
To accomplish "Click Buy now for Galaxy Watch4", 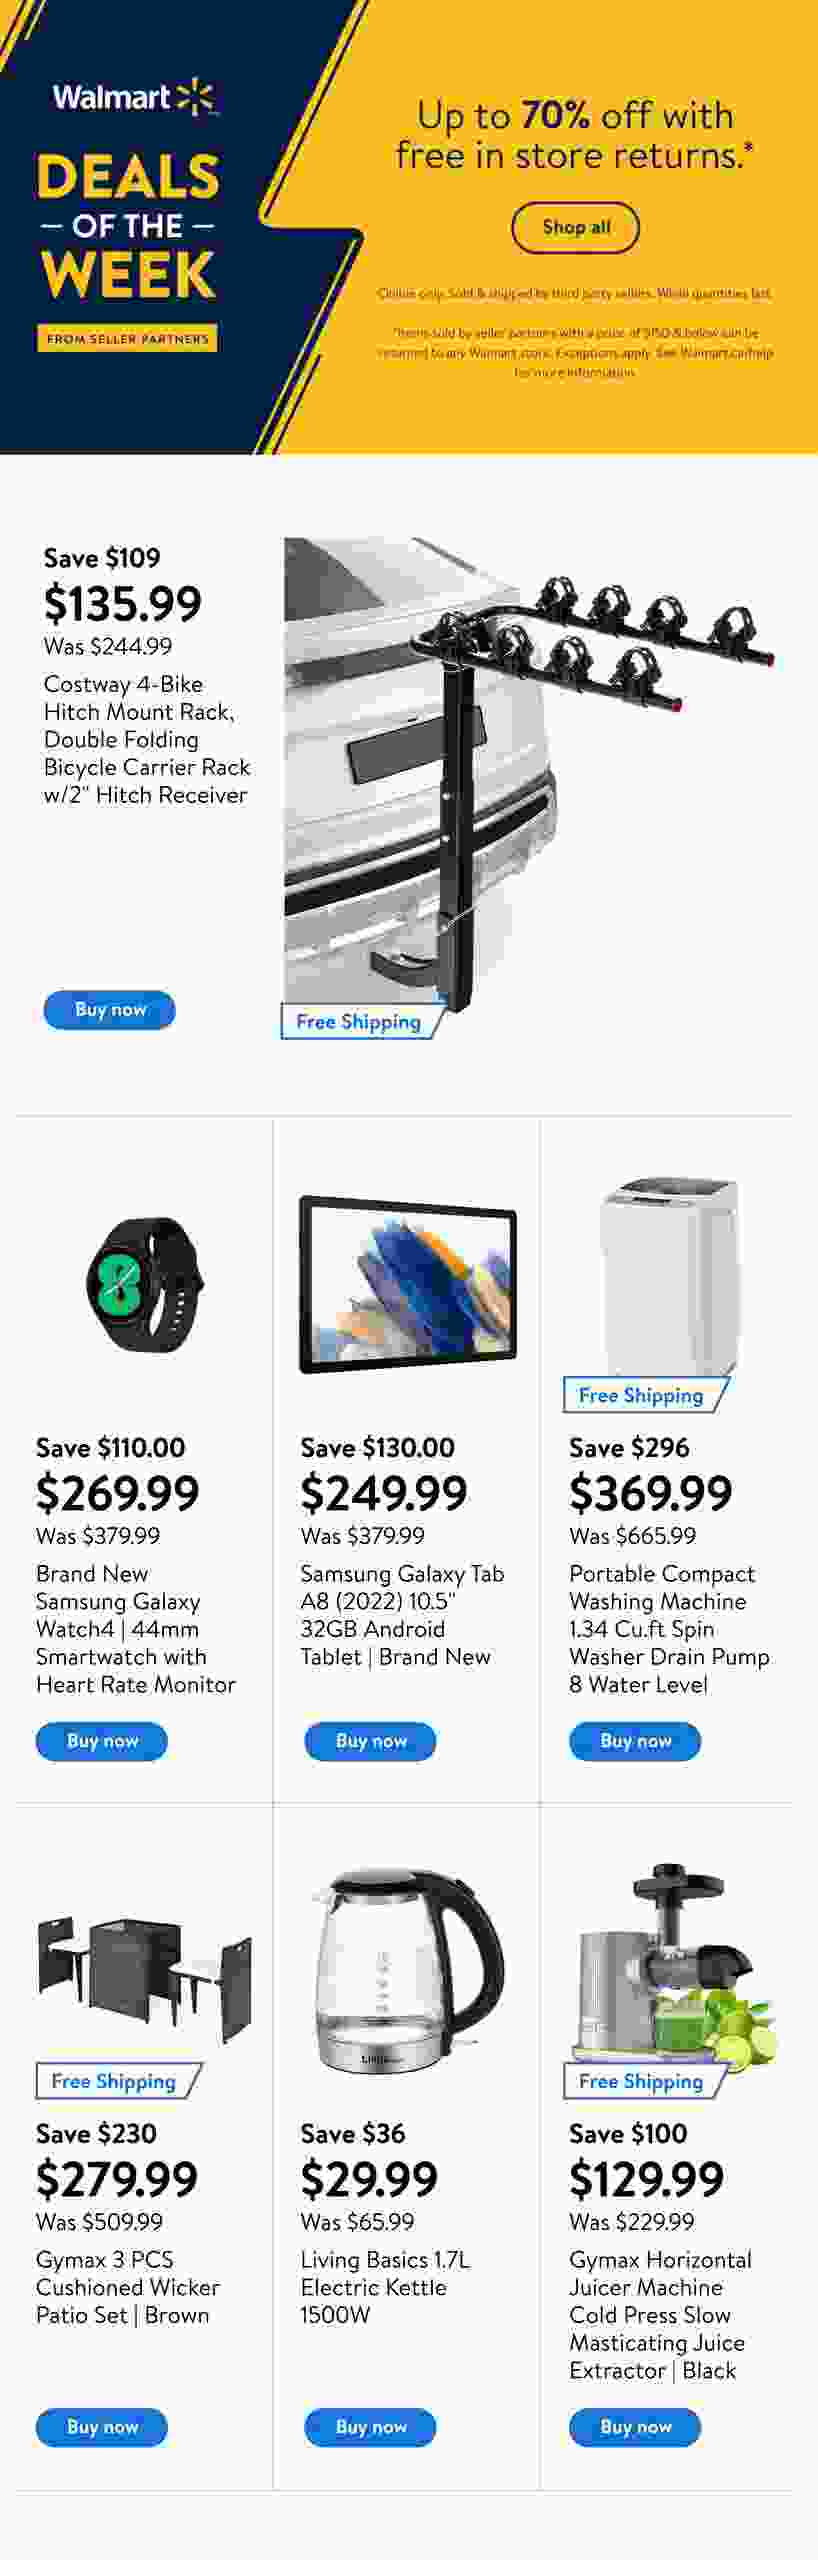I will (x=102, y=1741).
